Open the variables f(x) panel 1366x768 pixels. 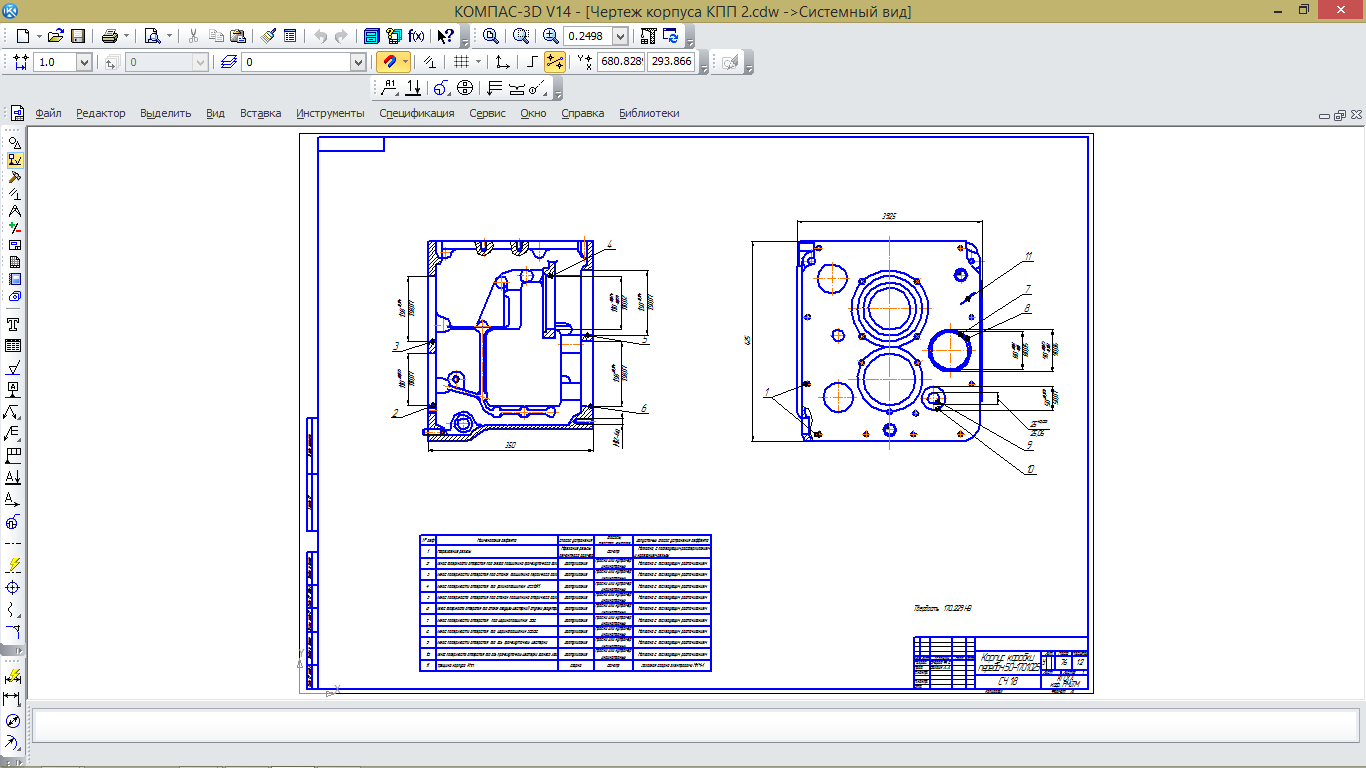coord(416,35)
